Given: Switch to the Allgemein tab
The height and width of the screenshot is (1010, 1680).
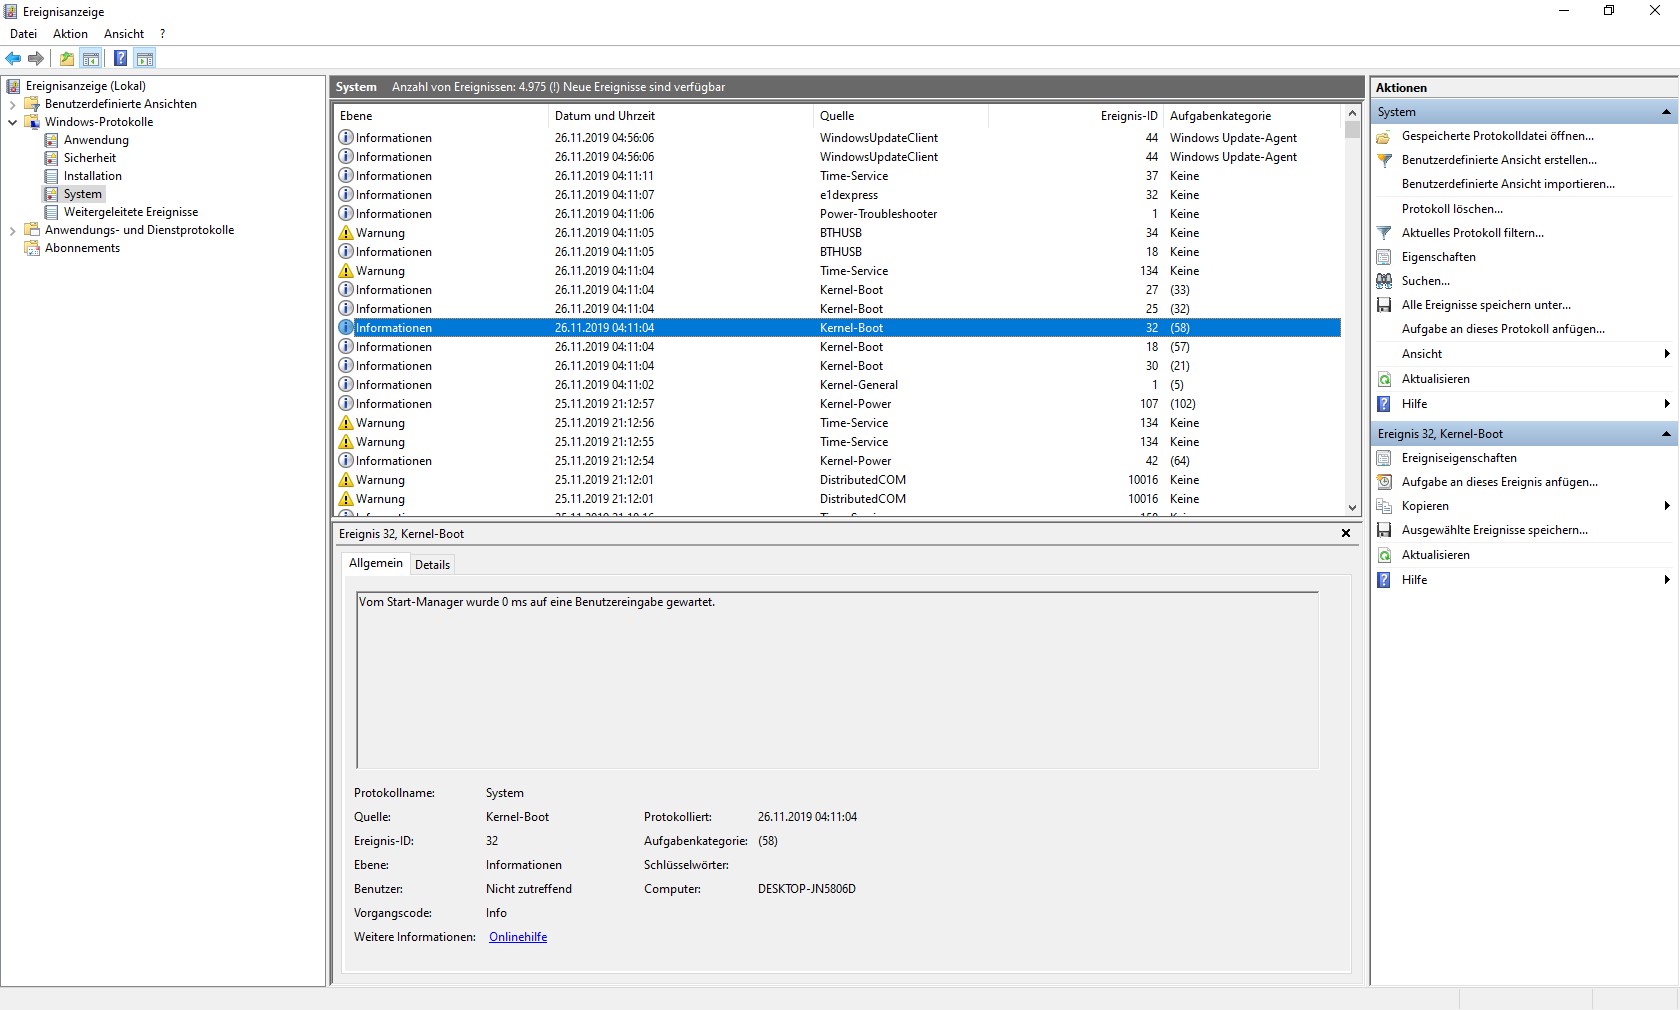Looking at the screenshot, I should coord(376,564).
